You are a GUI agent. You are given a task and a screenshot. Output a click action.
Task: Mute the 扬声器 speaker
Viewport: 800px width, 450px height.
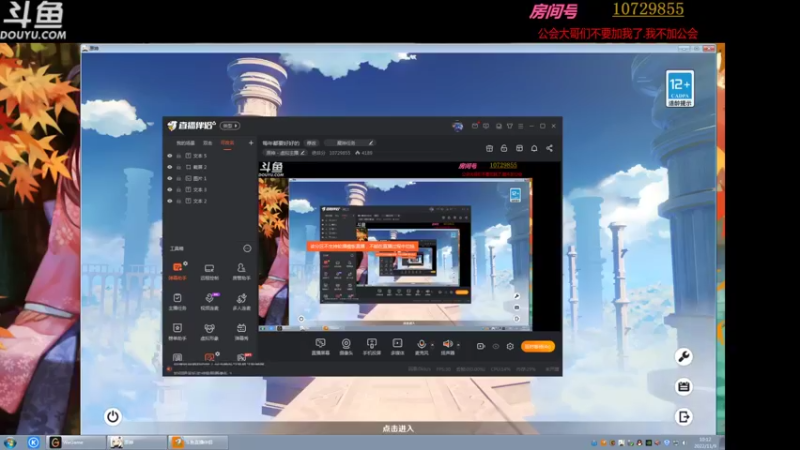coord(447,346)
